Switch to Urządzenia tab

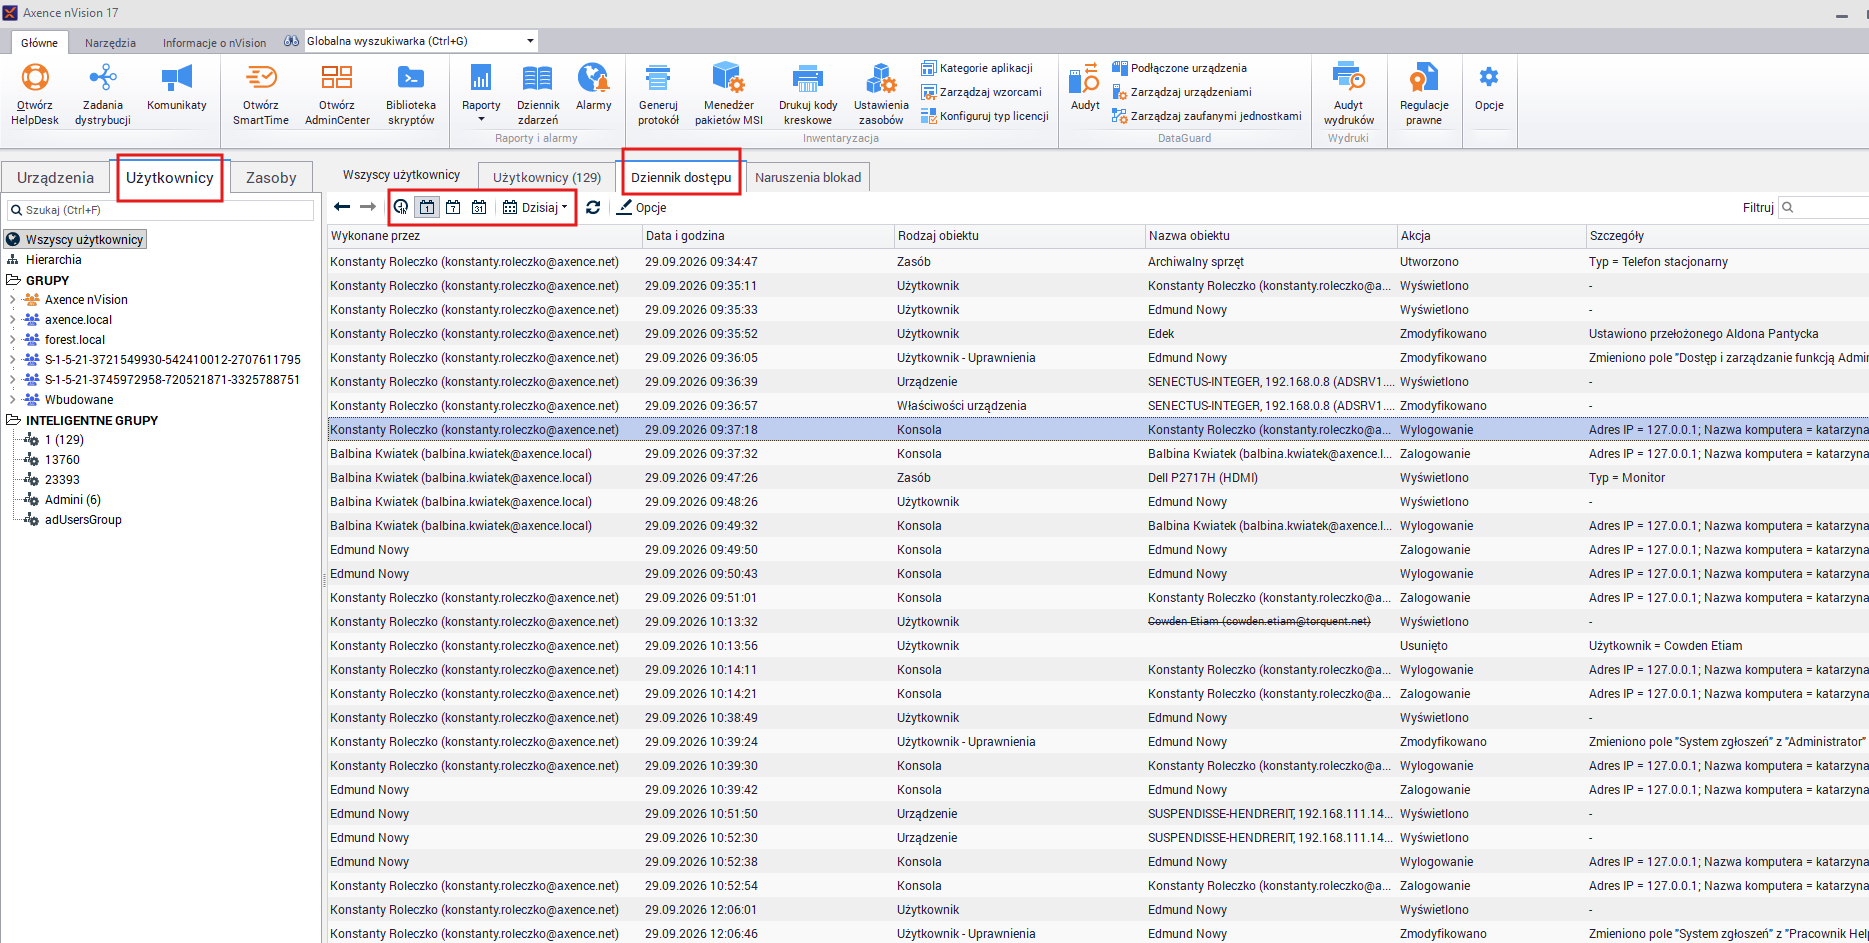tap(55, 178)
